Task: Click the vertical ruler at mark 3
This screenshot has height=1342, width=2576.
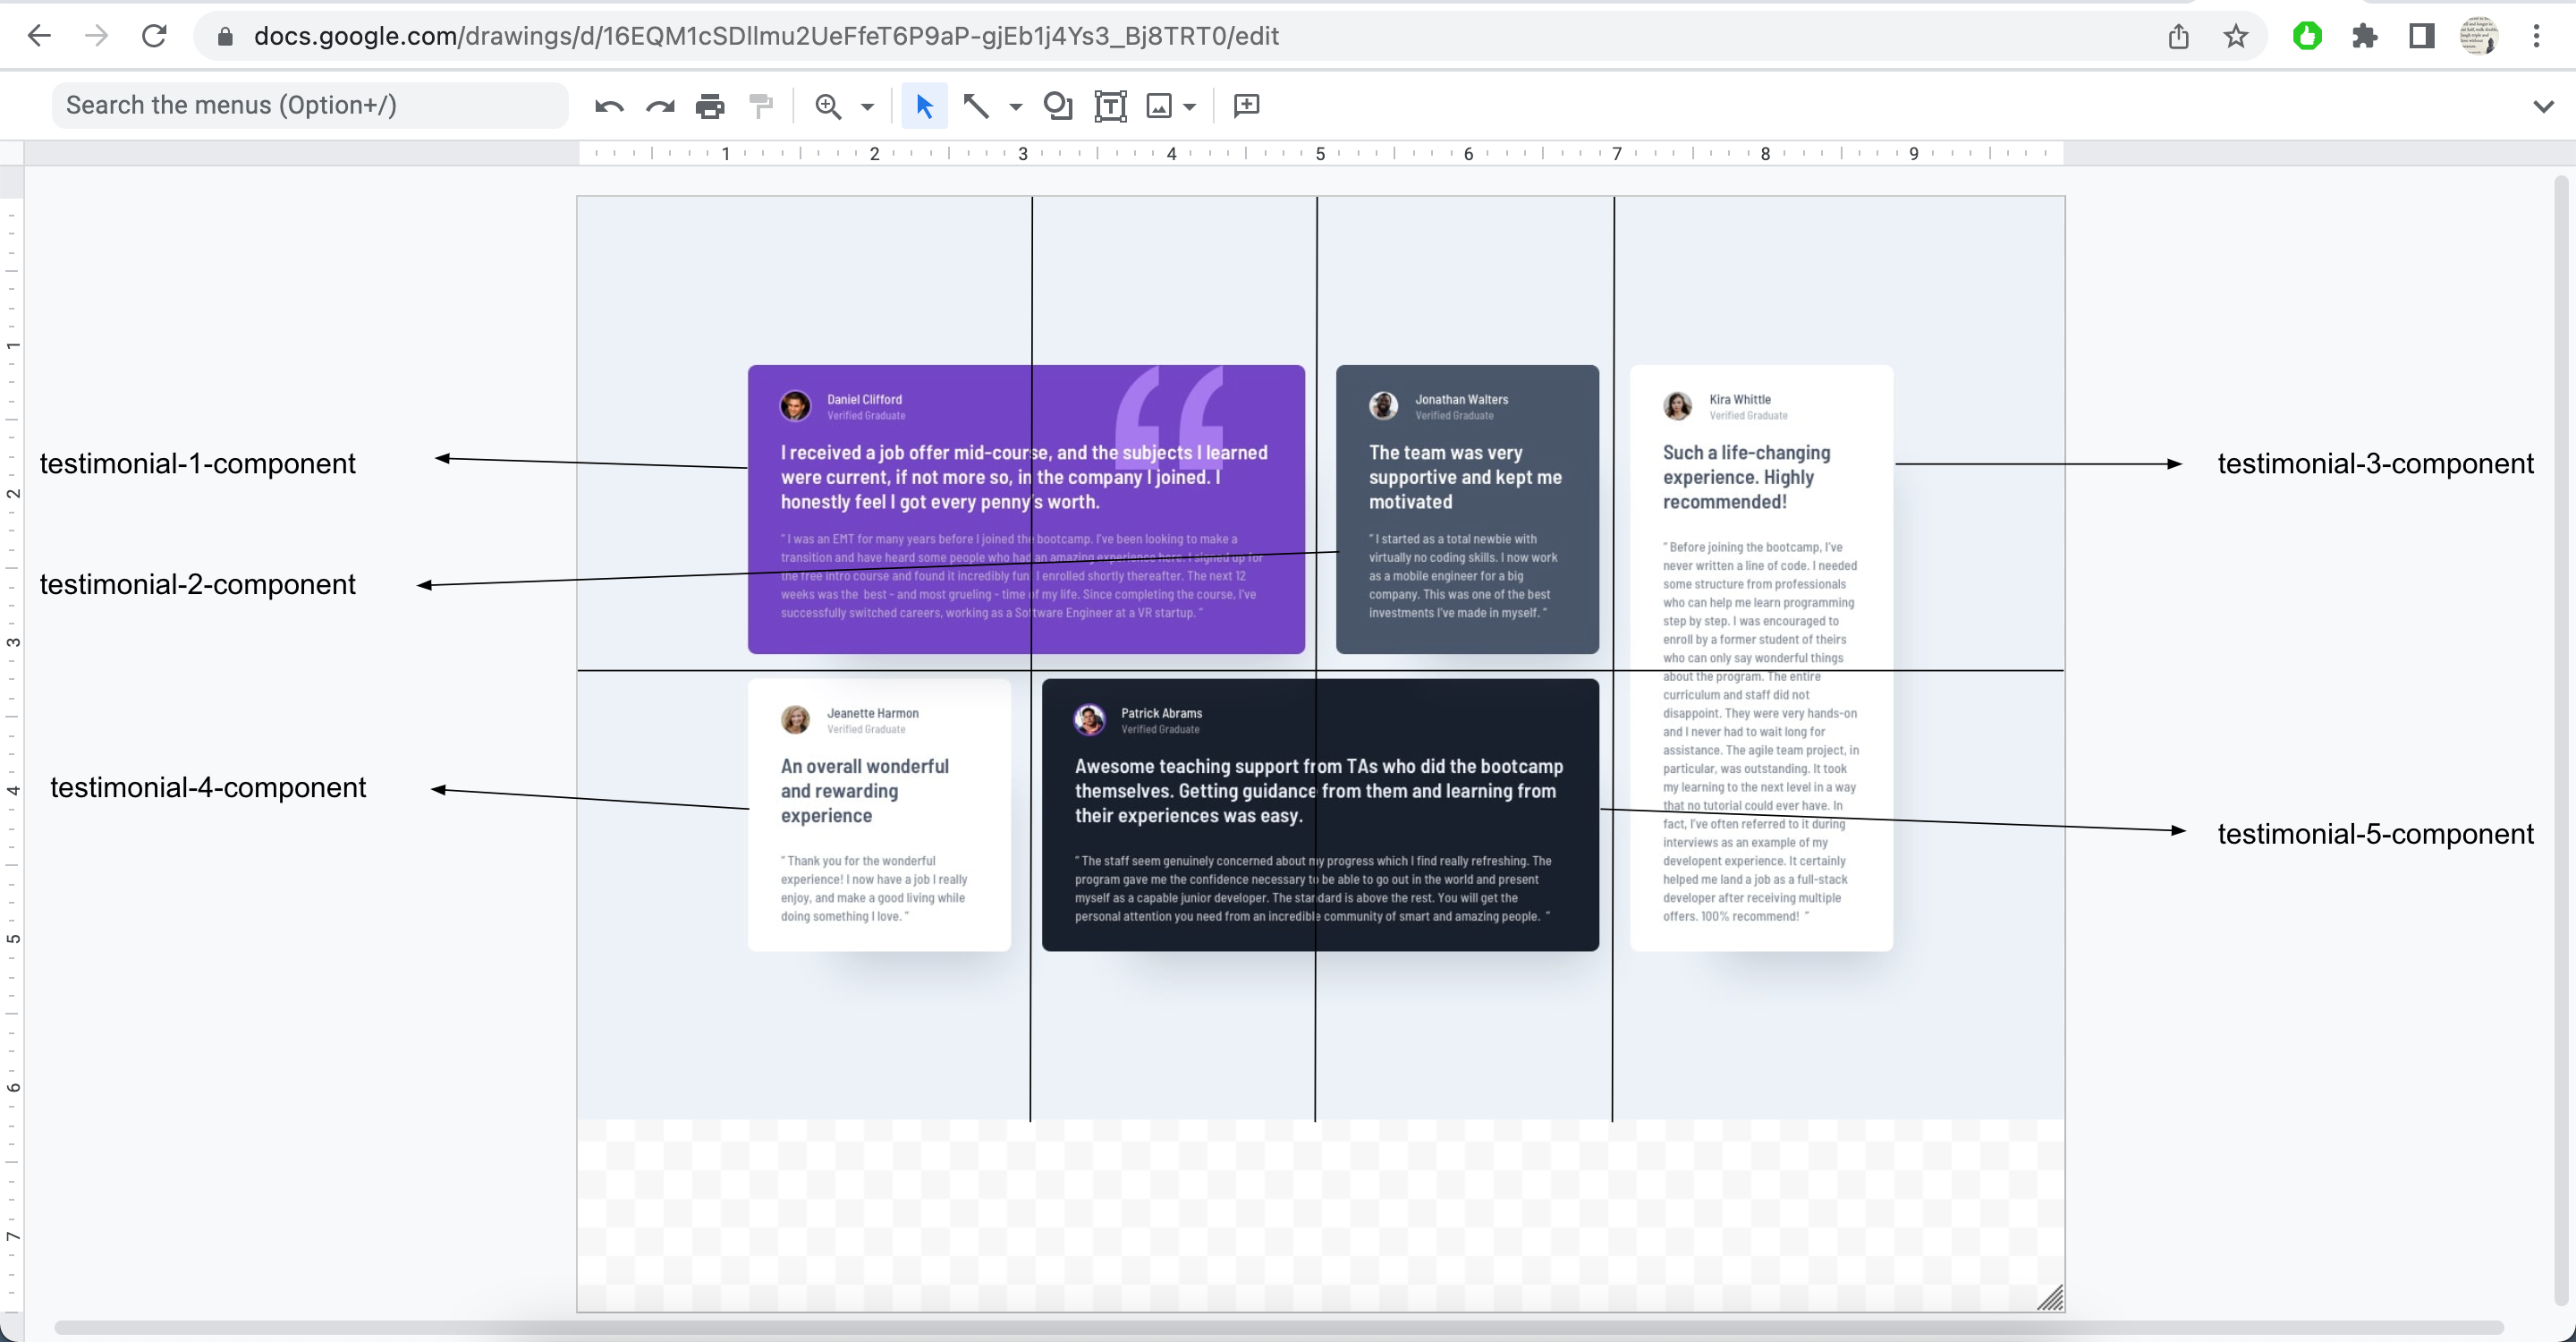Action: click(13, 642)
